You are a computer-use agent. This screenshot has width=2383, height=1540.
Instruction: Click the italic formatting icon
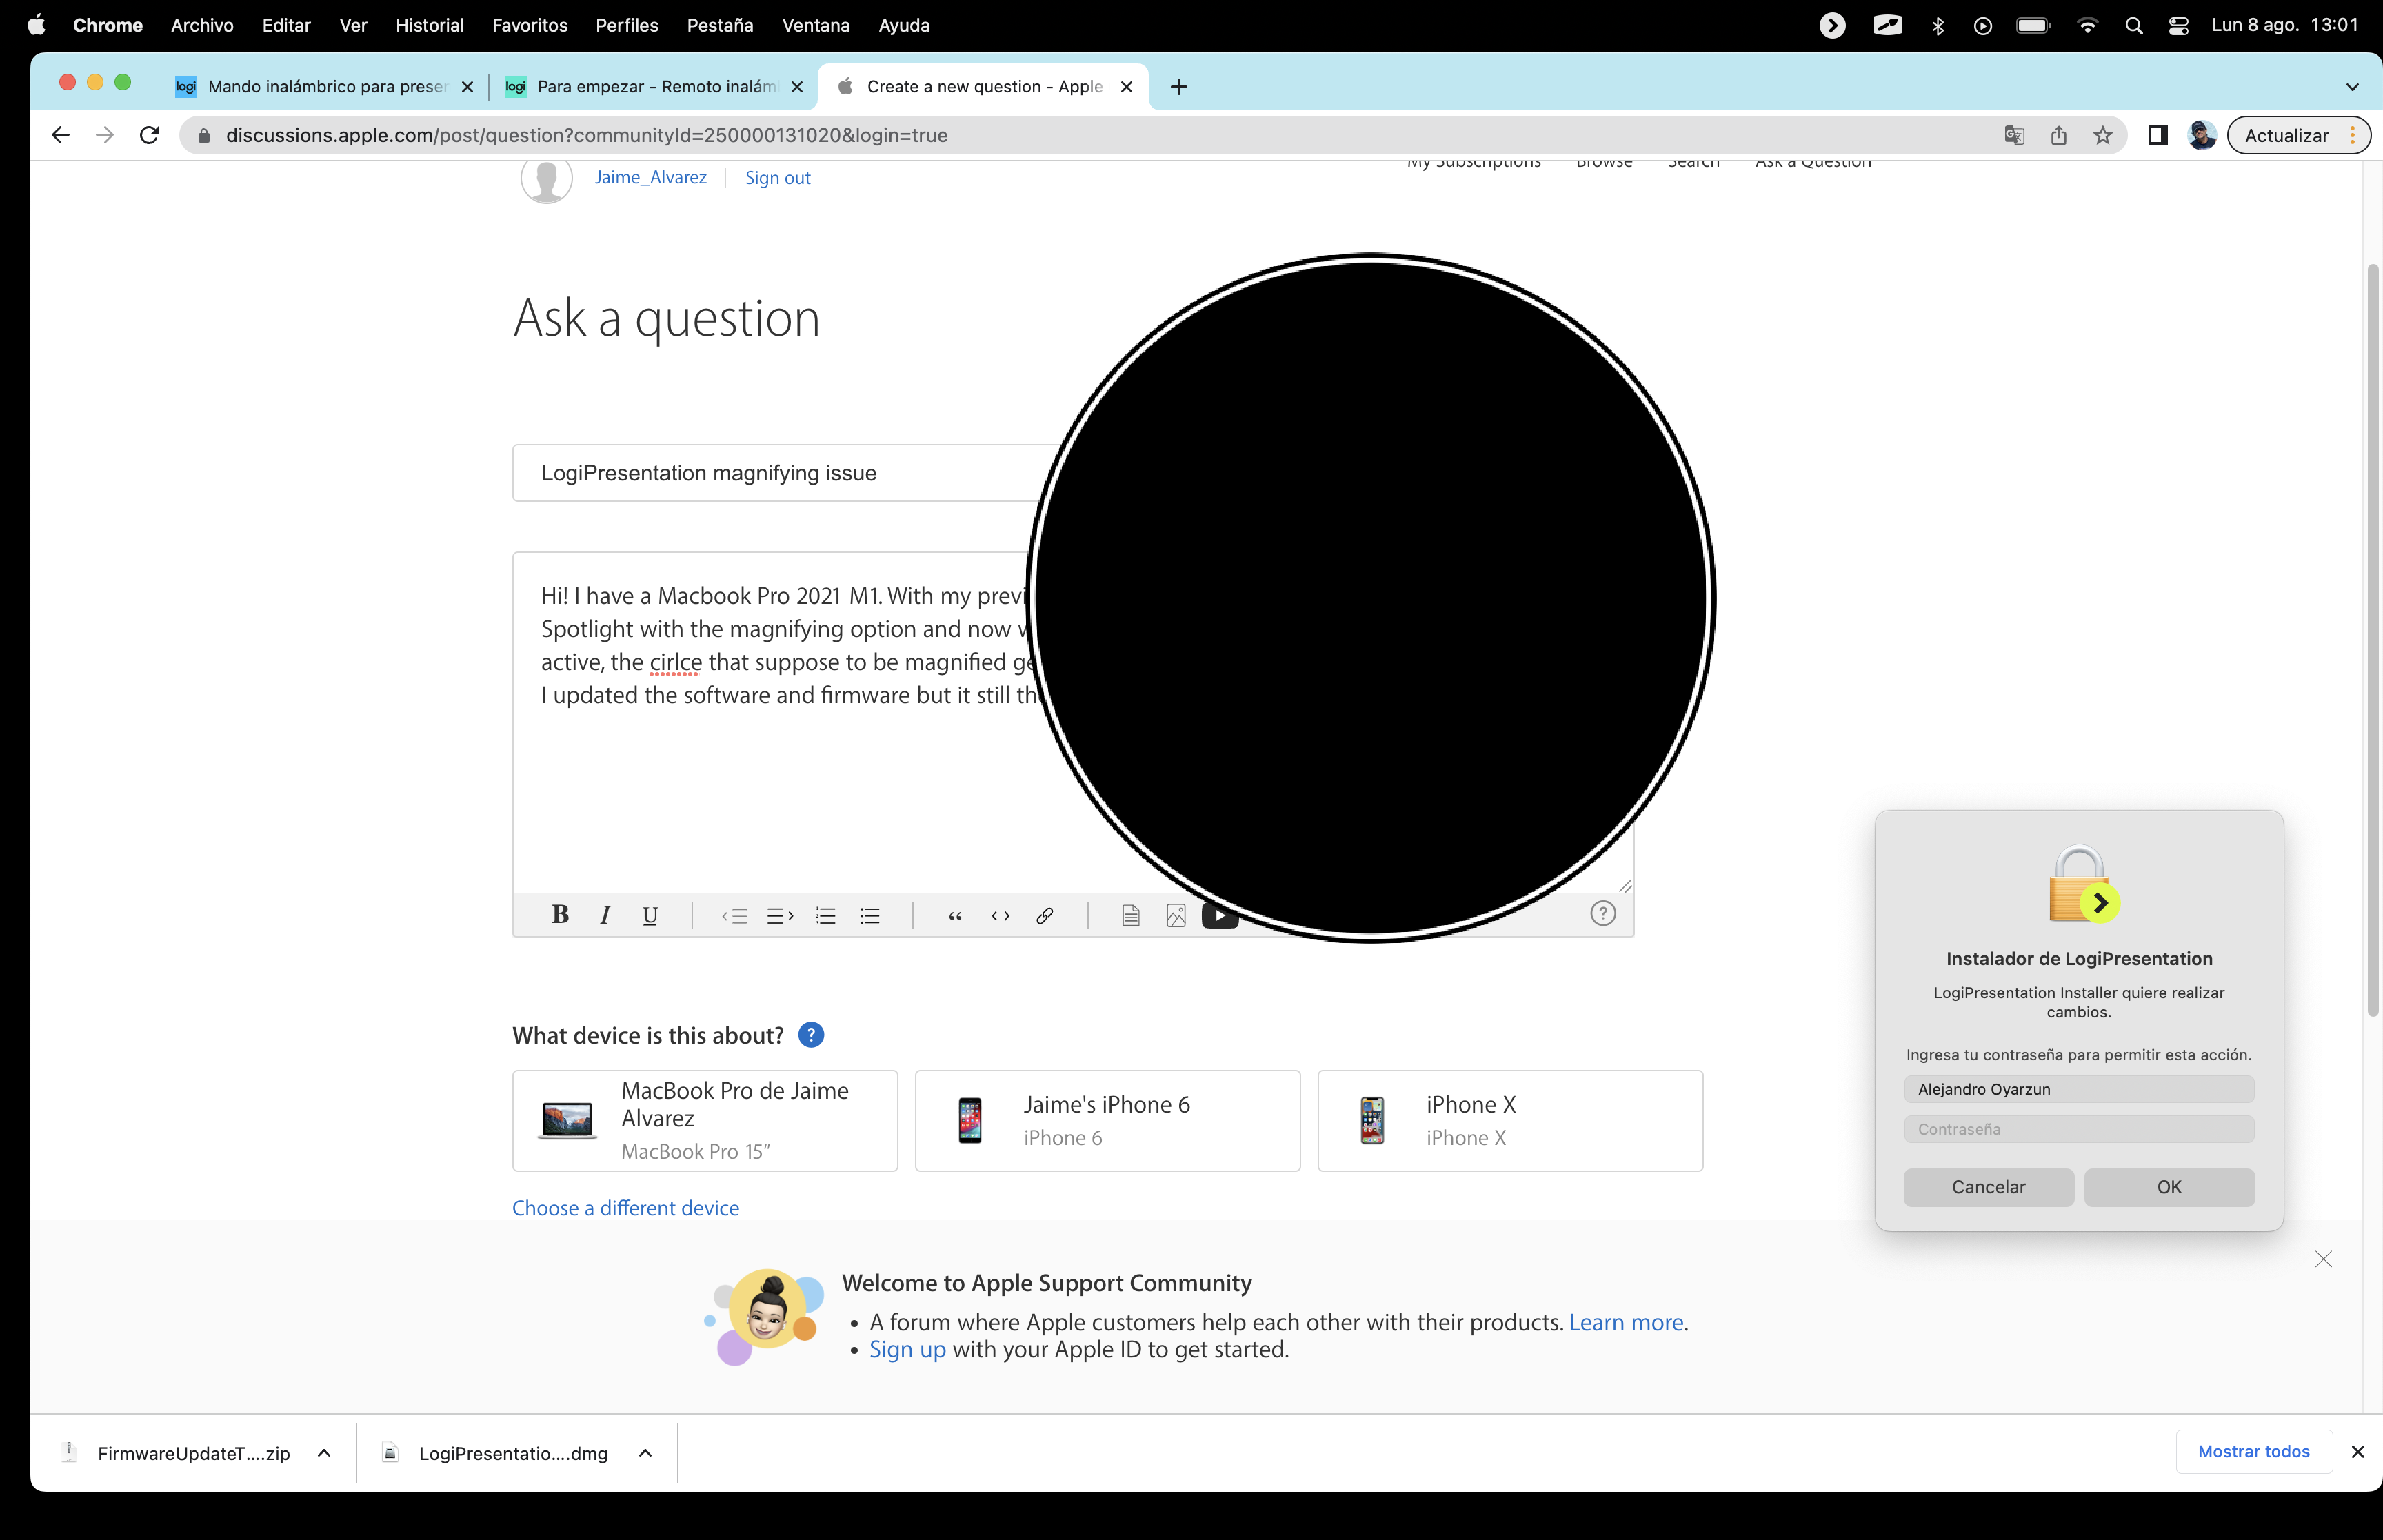605,915
